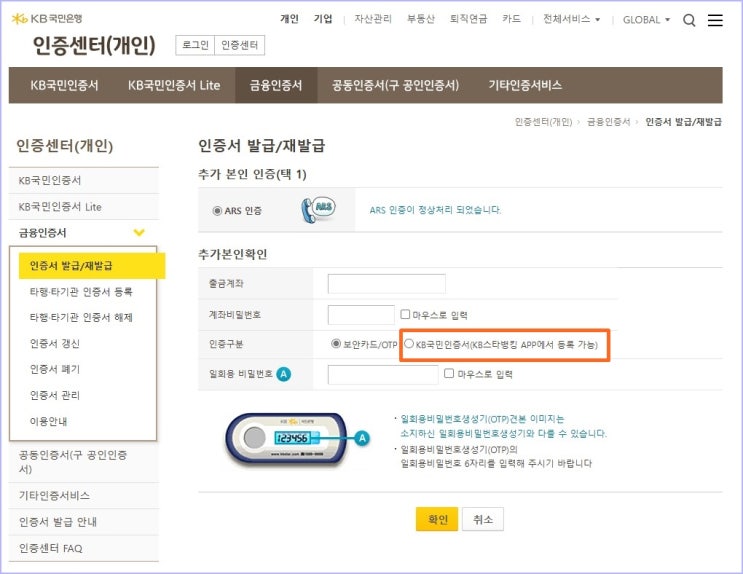Open 기타인증서비스 in the sidebar
Screen dimensions: 743x574
pyautogui.click(x=83, y=496)
